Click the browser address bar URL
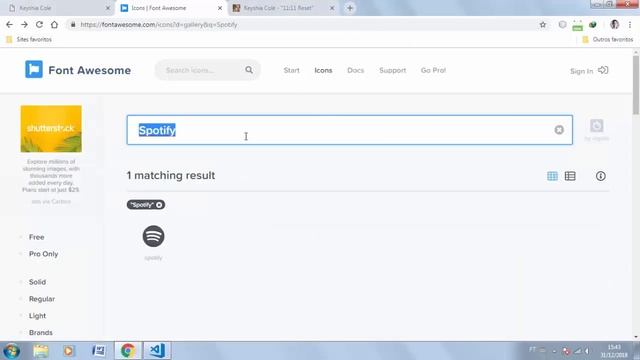 pos(159,25)
